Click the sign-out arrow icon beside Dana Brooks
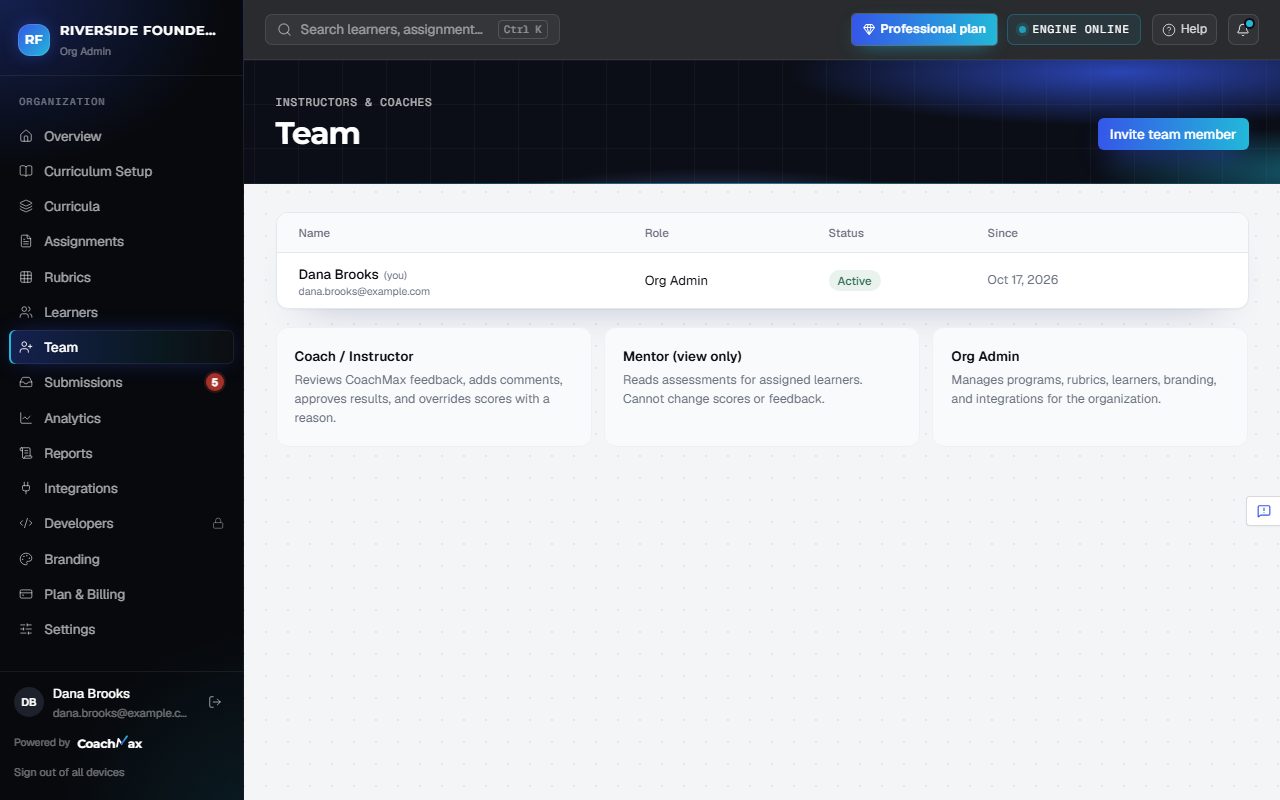This screenshot has width=1280, height=800. 214,702
